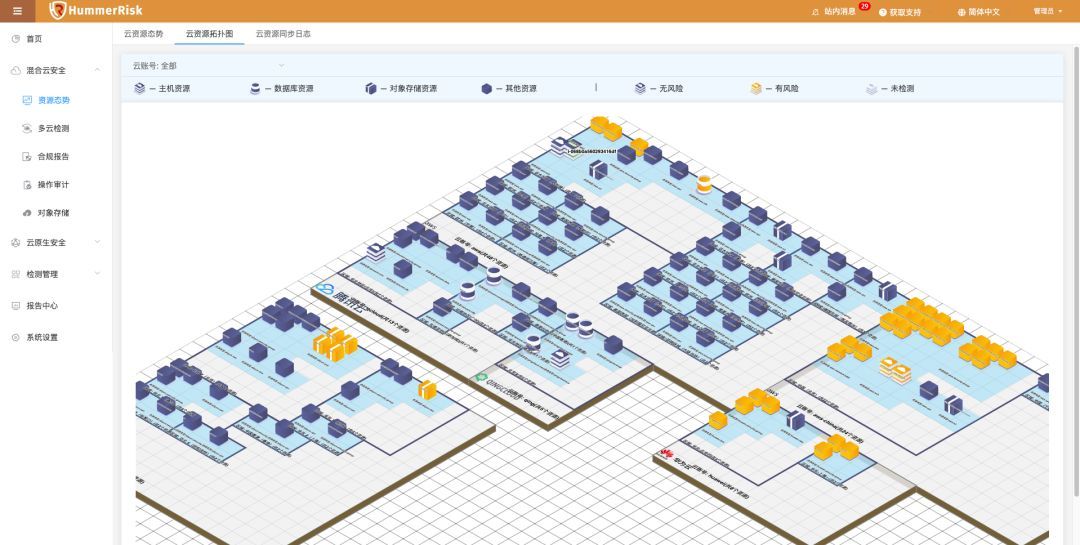
Task: Click the 无风险 legend icon
Action: (640, 88)
